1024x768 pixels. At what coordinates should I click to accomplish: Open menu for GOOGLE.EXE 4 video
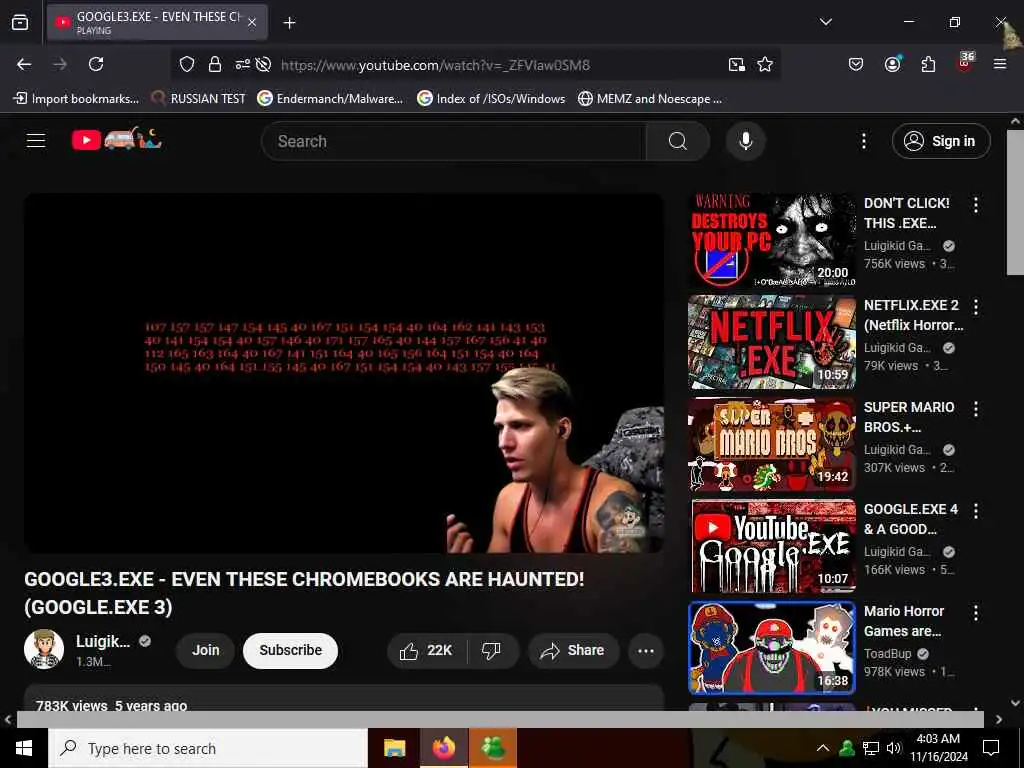coord(976,511)
